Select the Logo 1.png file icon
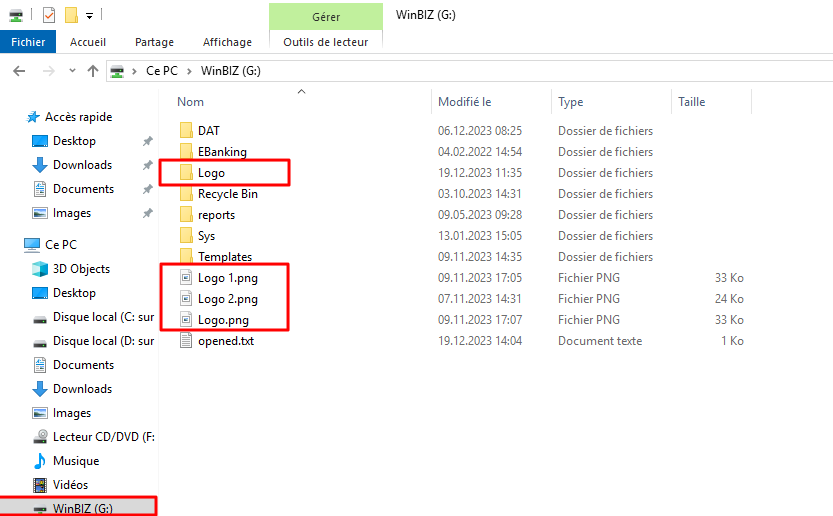The height and width of the screenshot is (516, 833). (186, 277)
